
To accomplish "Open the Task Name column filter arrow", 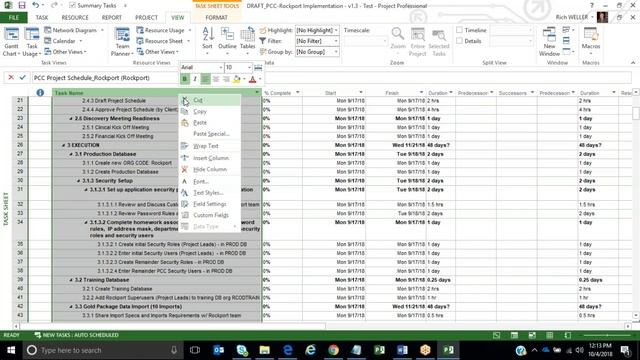I will click(257, 93).
